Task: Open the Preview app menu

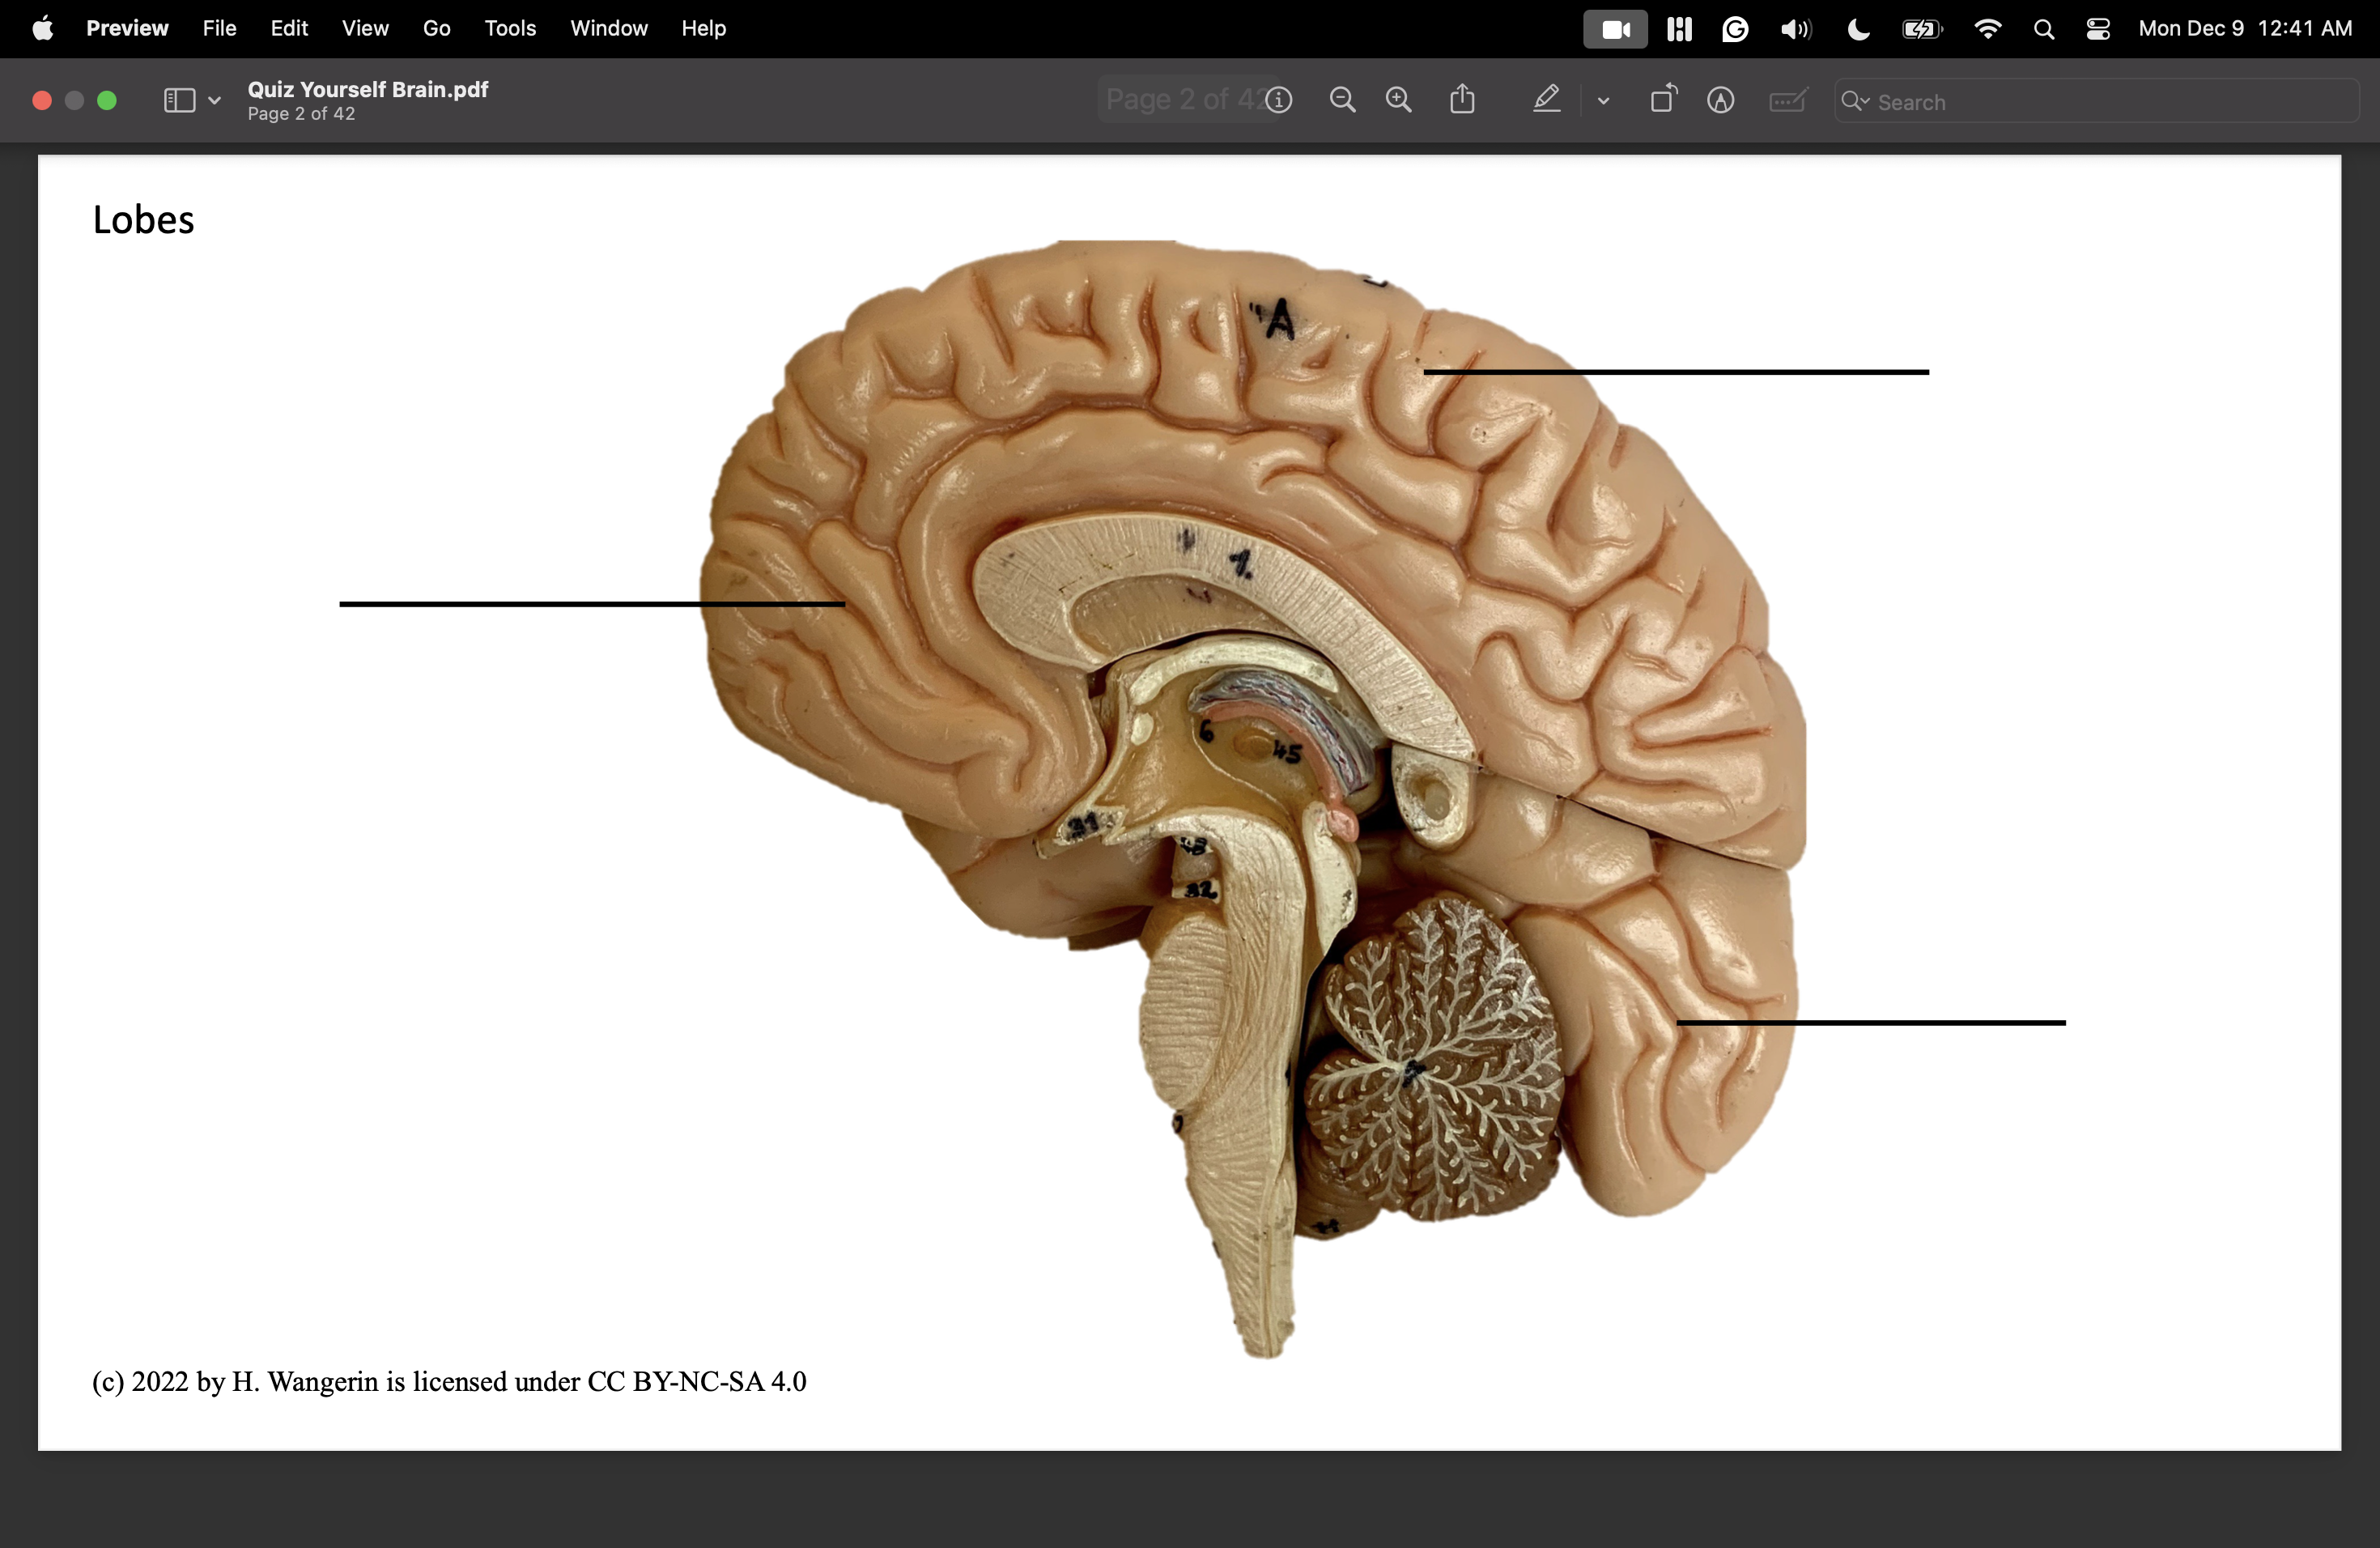Action: [127, 28]
